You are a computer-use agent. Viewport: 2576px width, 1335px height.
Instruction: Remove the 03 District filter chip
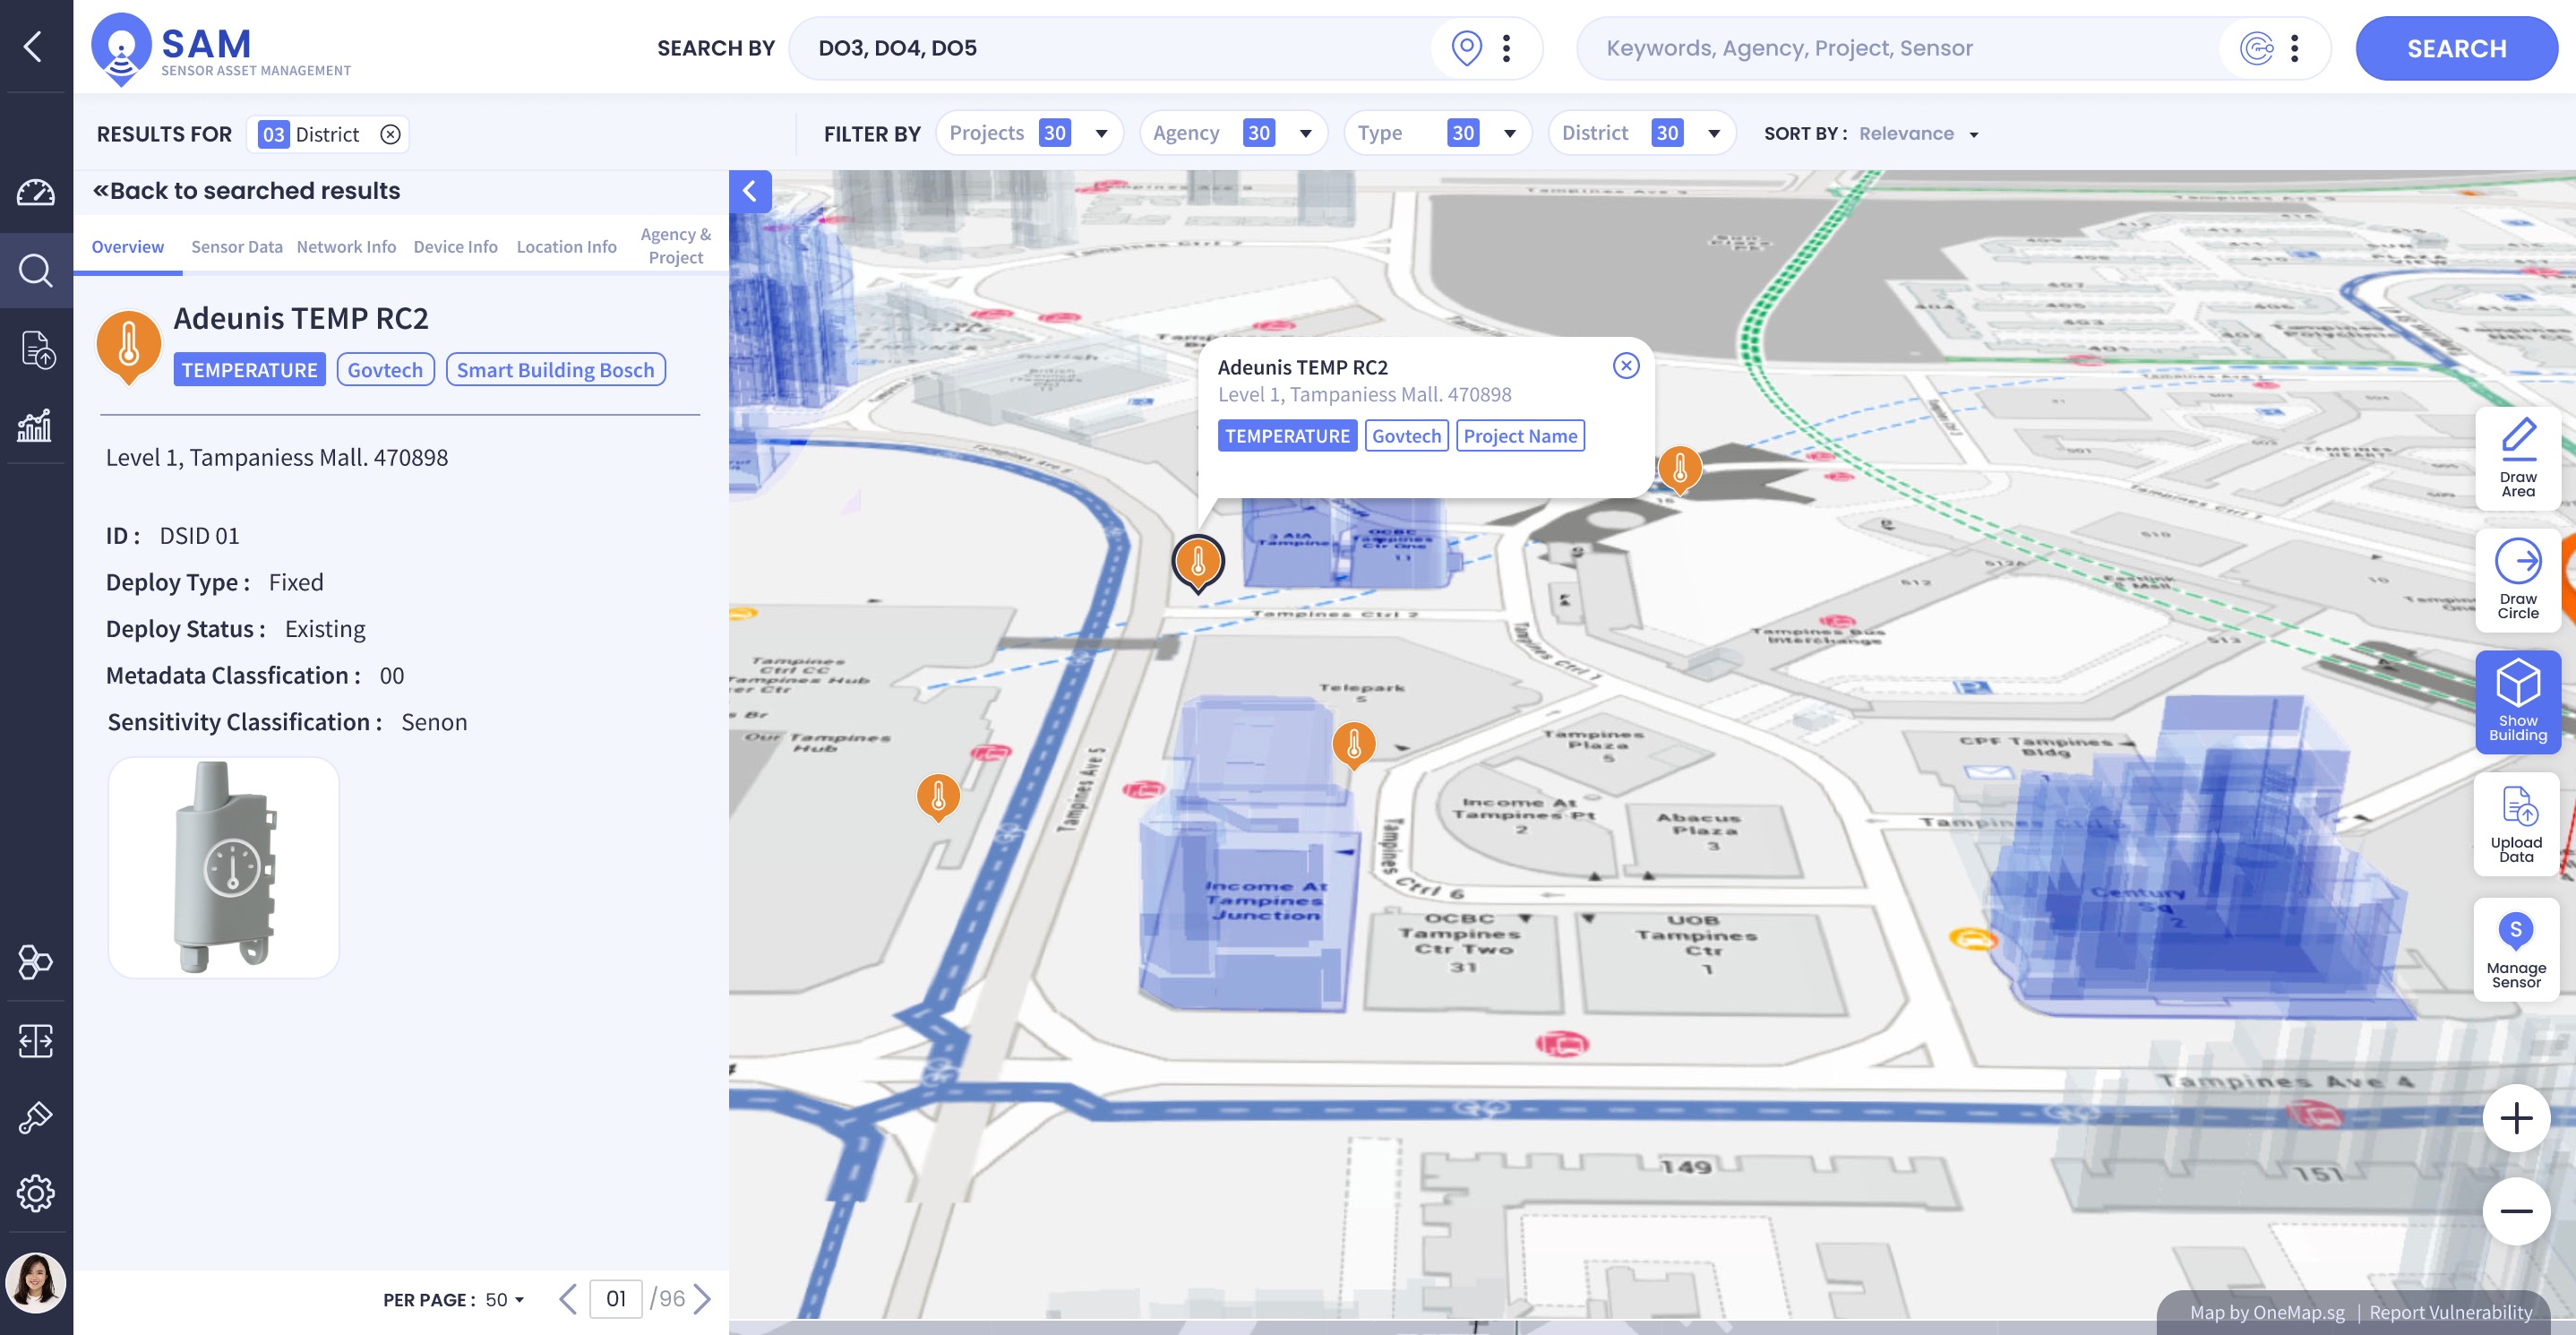[390, 134]
